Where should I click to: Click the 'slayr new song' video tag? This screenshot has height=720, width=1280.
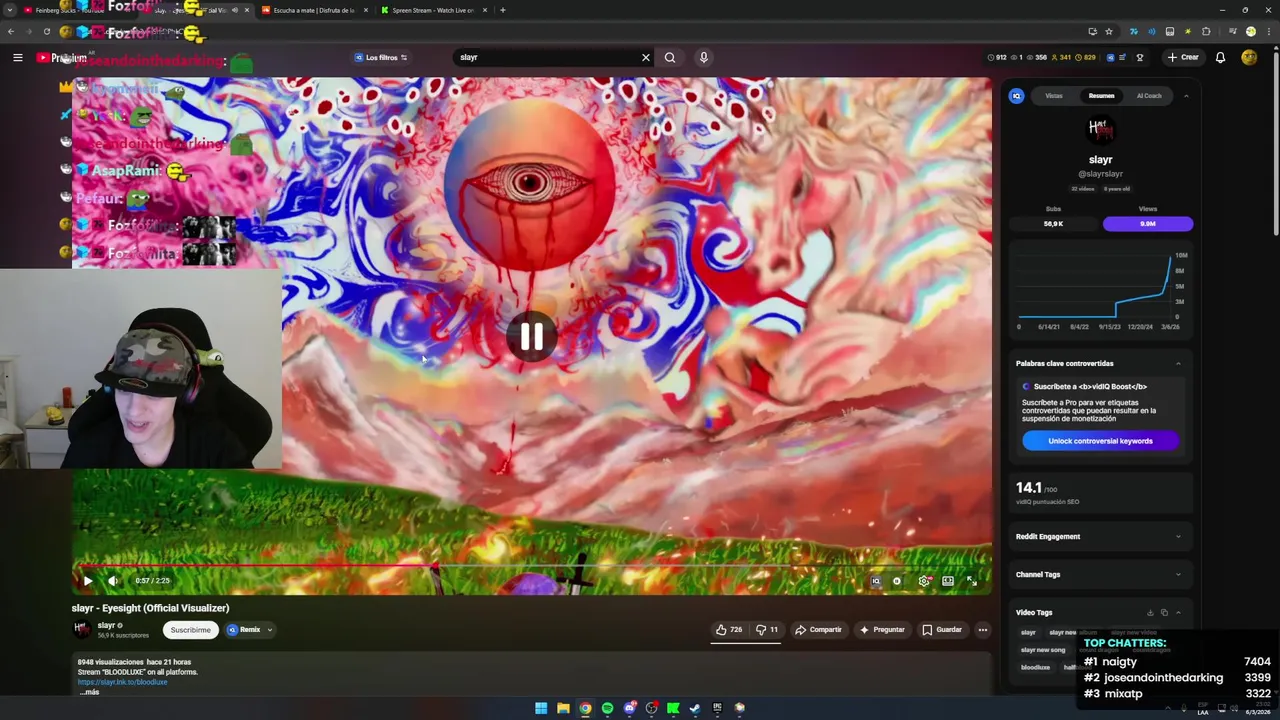(x=1043, y=650)
